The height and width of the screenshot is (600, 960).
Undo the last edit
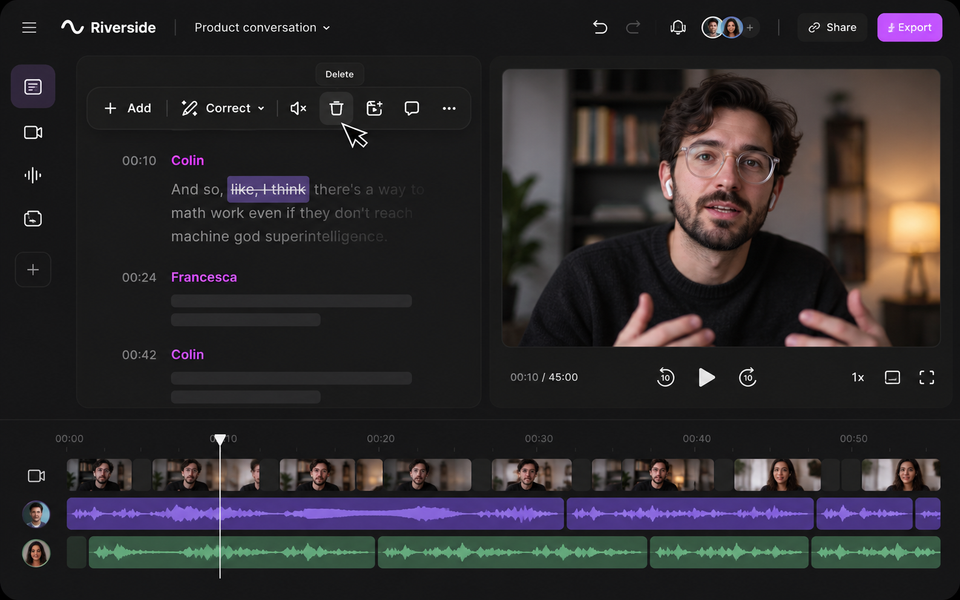tap(600, 28)
